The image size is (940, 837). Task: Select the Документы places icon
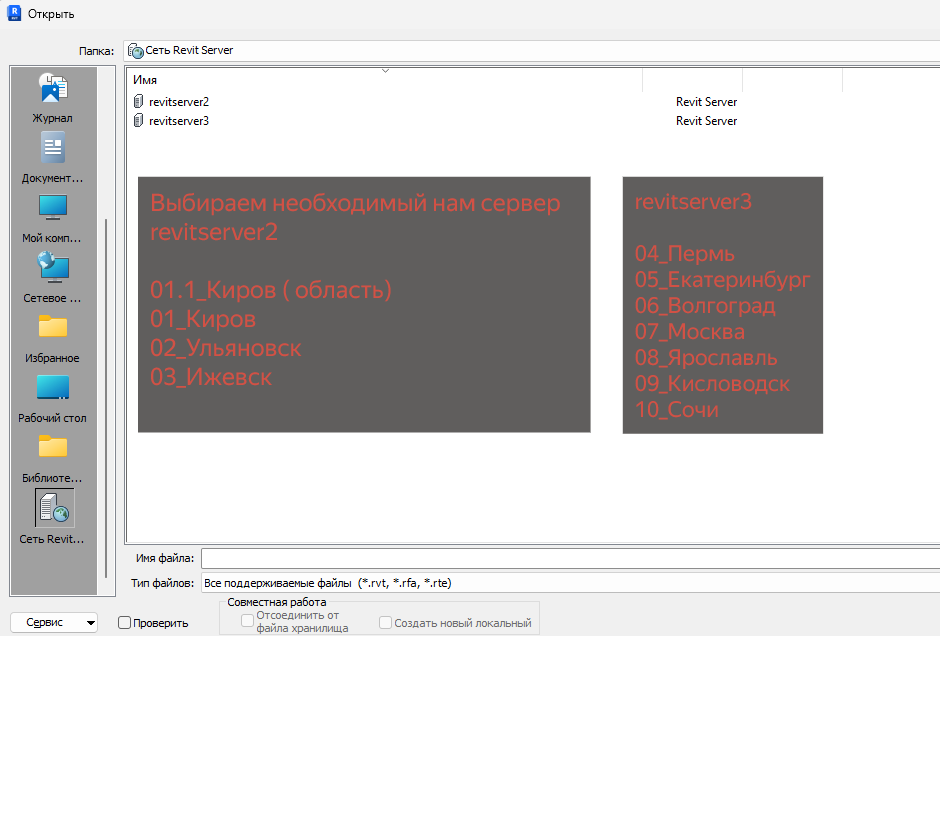[53, 147]
